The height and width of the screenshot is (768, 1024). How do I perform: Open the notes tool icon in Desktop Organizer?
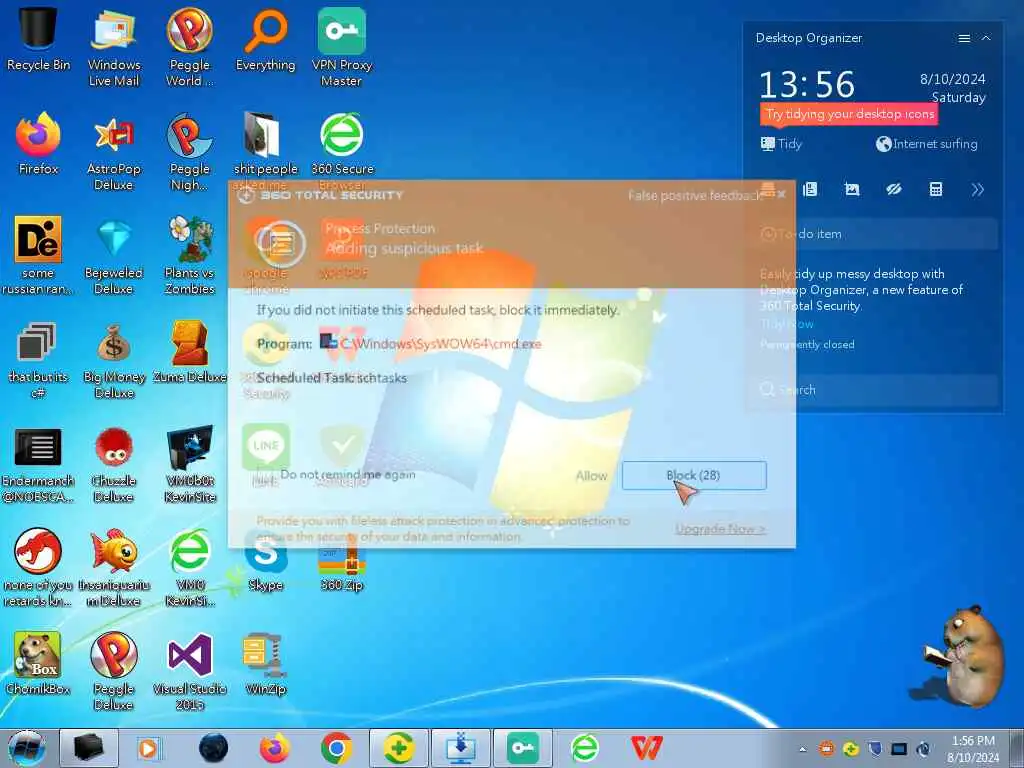[x=810, y=189]
